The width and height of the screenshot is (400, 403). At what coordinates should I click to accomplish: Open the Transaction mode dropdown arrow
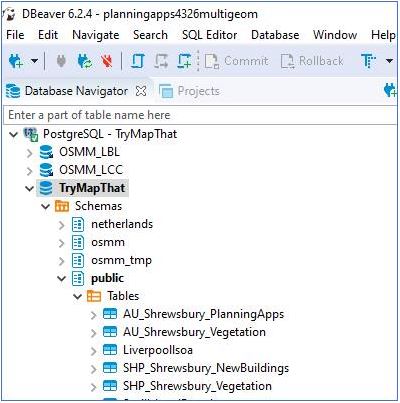click(389, 61)
